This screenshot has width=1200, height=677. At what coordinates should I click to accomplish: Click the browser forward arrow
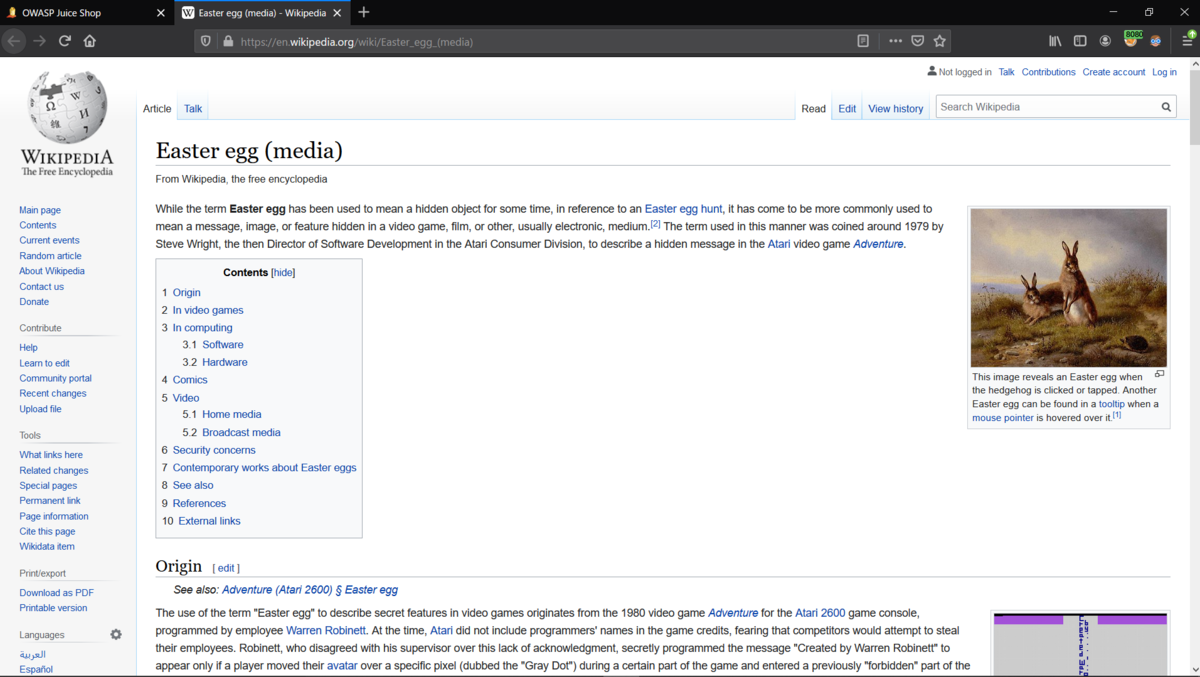[x=40, y=41]
